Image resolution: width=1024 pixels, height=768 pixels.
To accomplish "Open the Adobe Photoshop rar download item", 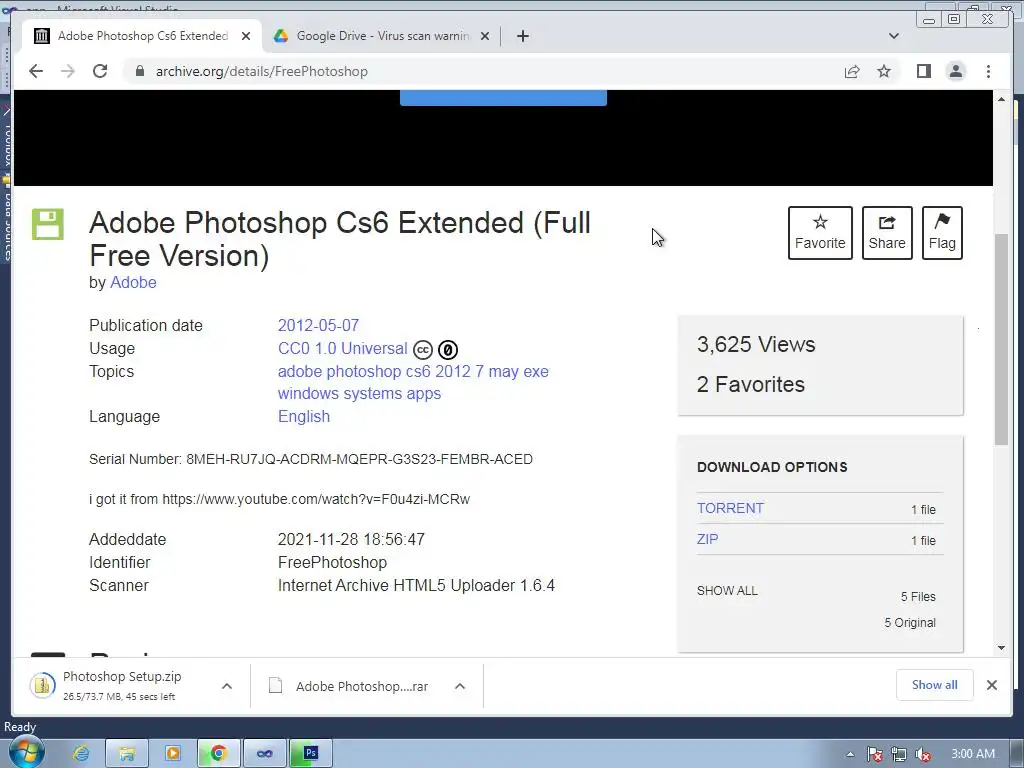I will click(349, 686).
